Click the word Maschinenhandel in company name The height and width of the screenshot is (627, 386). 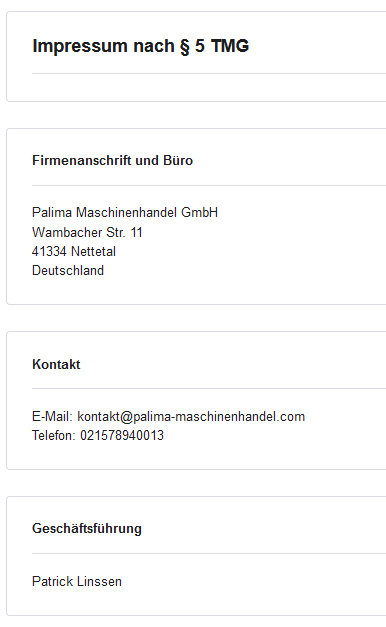[126, 212]
